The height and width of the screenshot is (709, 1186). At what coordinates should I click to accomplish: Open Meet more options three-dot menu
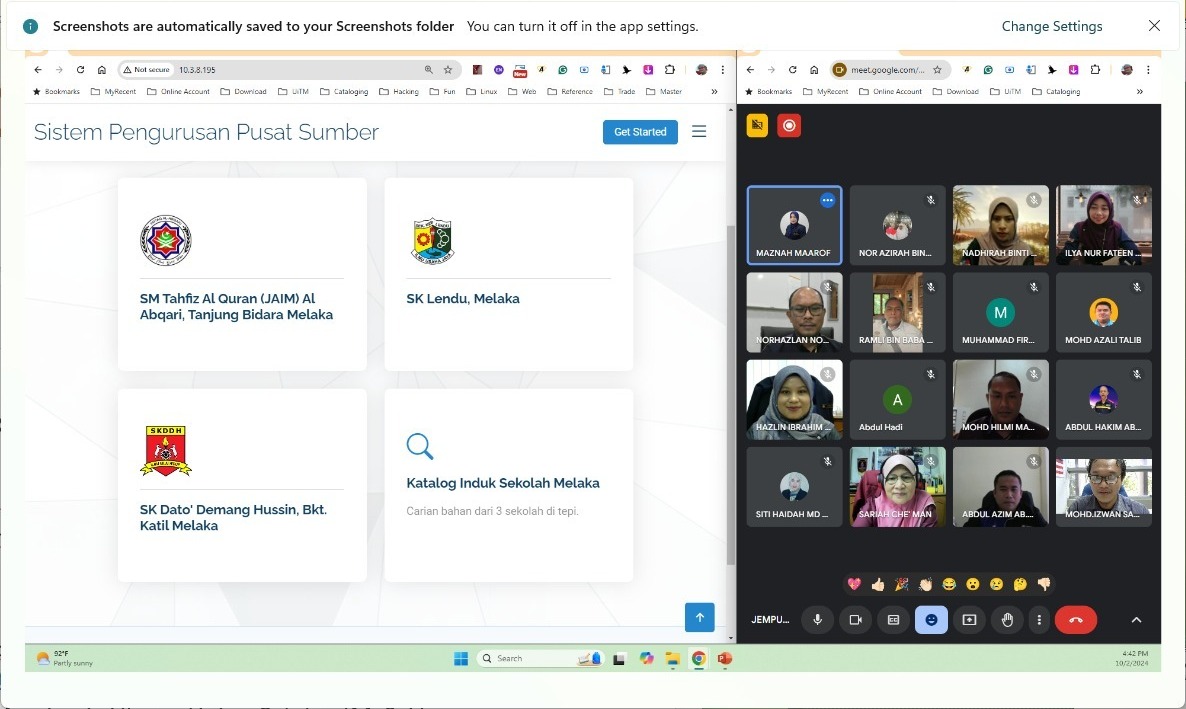(x=1039, y=620)
